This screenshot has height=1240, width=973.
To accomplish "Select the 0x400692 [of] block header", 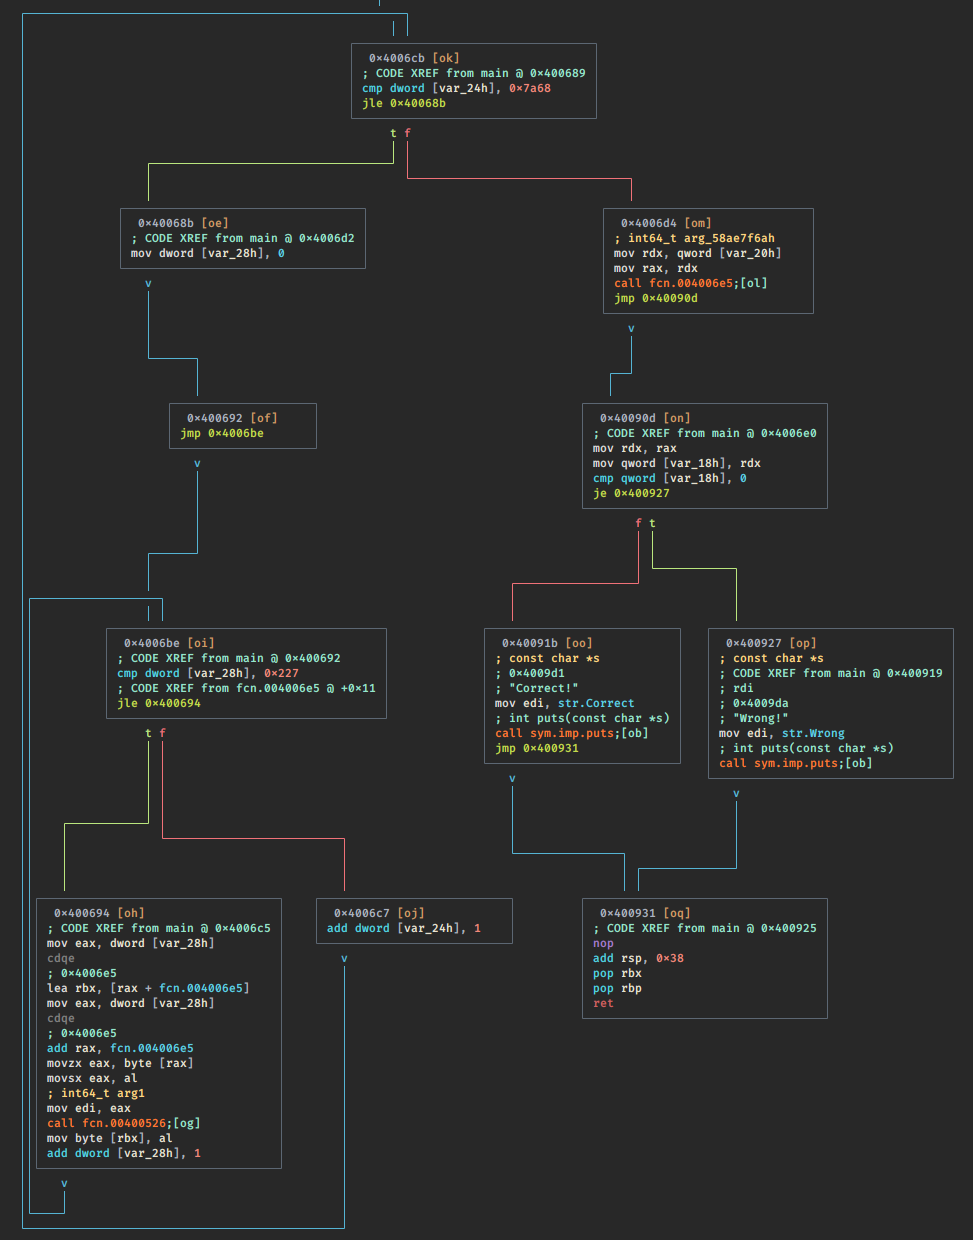I will (232, 418).
